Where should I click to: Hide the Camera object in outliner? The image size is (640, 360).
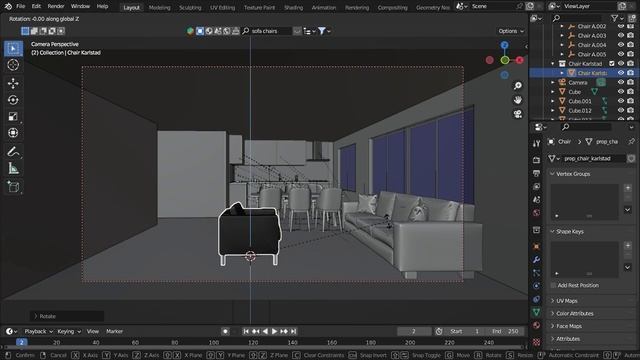click(x=621, y=82)
